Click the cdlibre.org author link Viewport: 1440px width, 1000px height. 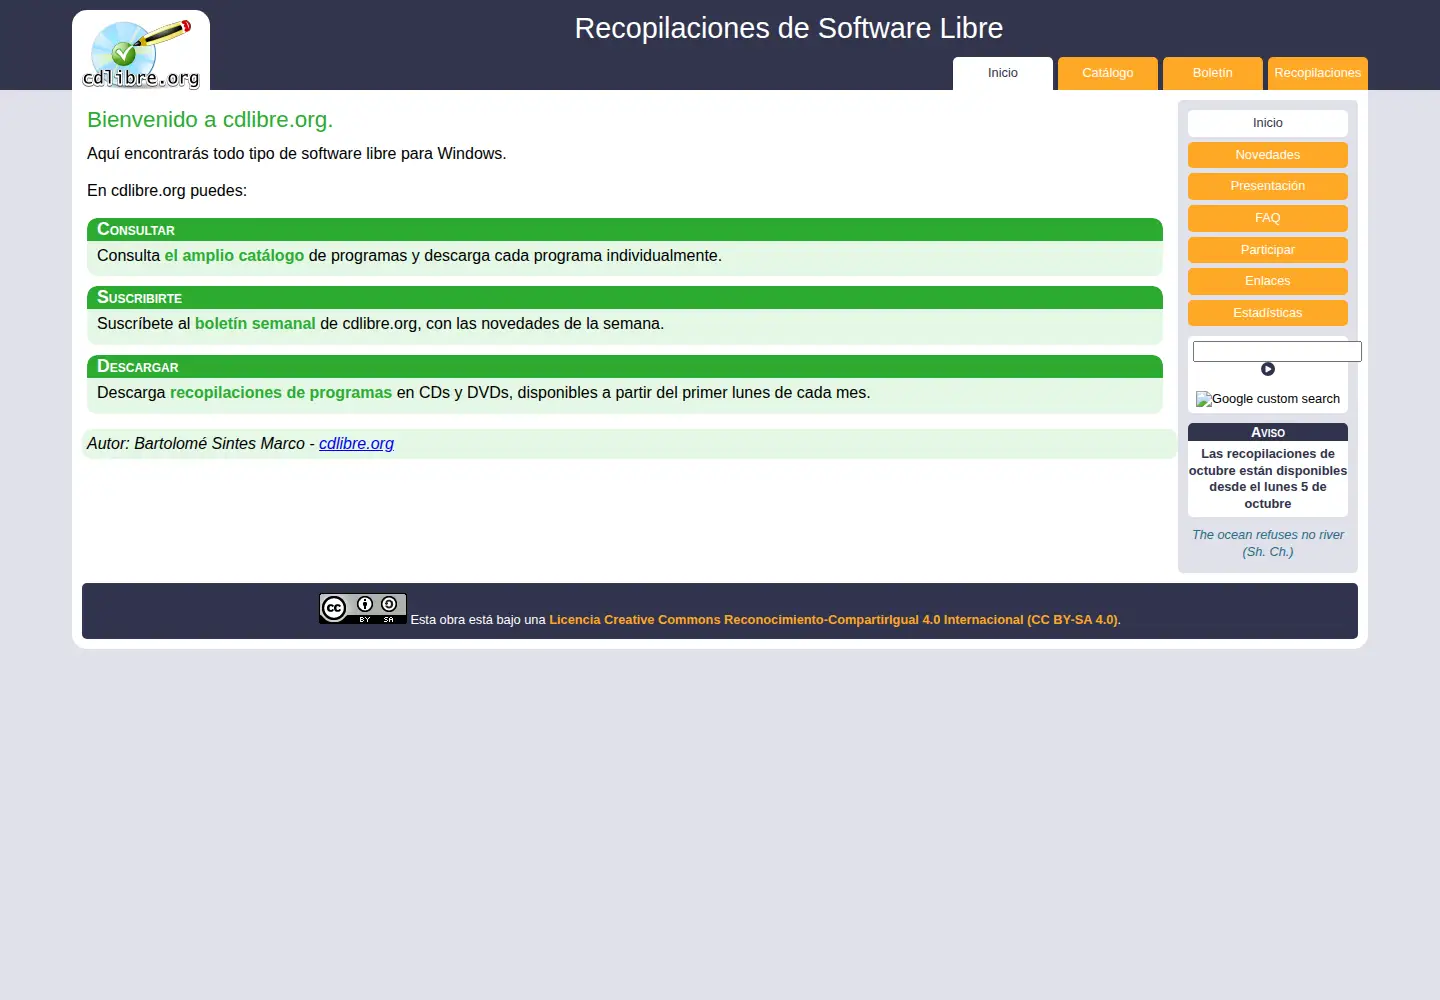[x=356, y=444]
